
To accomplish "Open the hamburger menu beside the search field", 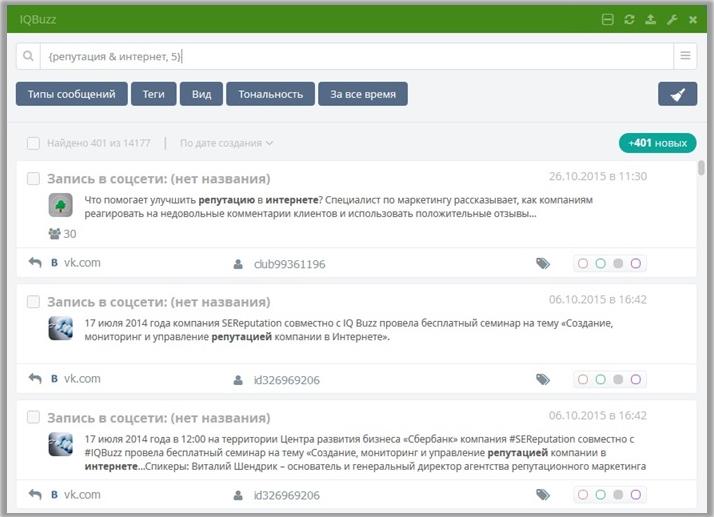I will point(685,56).
